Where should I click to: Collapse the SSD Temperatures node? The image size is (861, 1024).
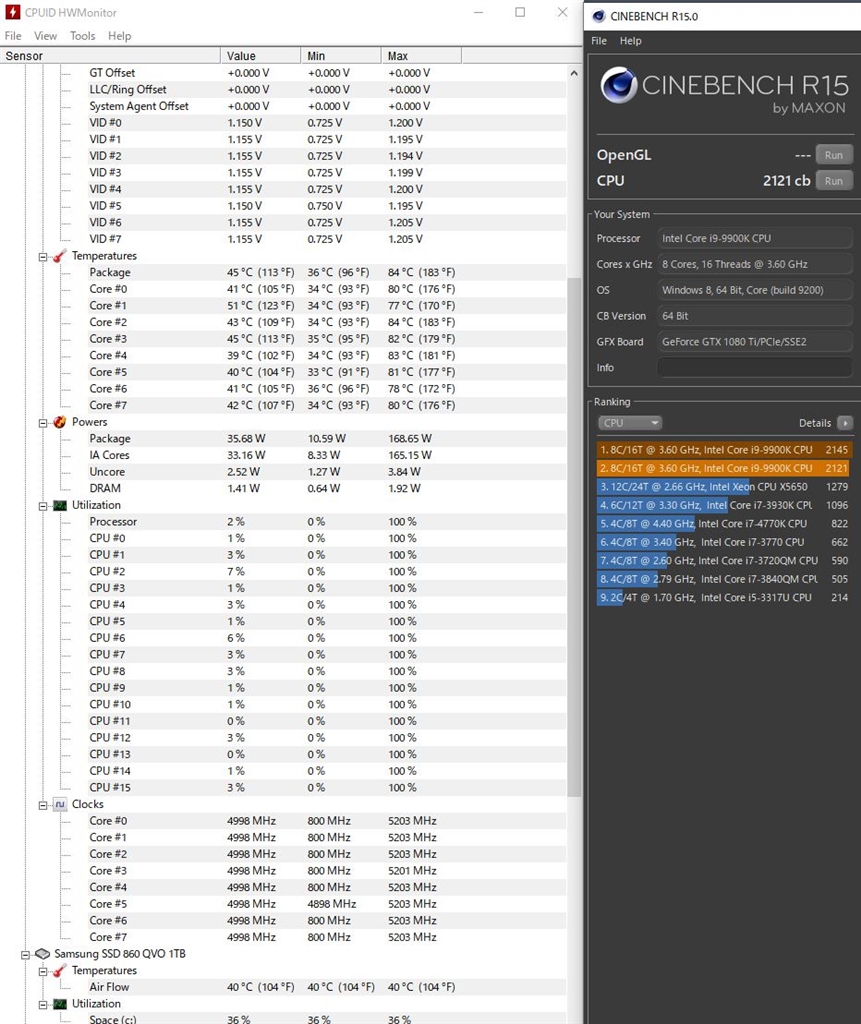[x=43, y=972]
